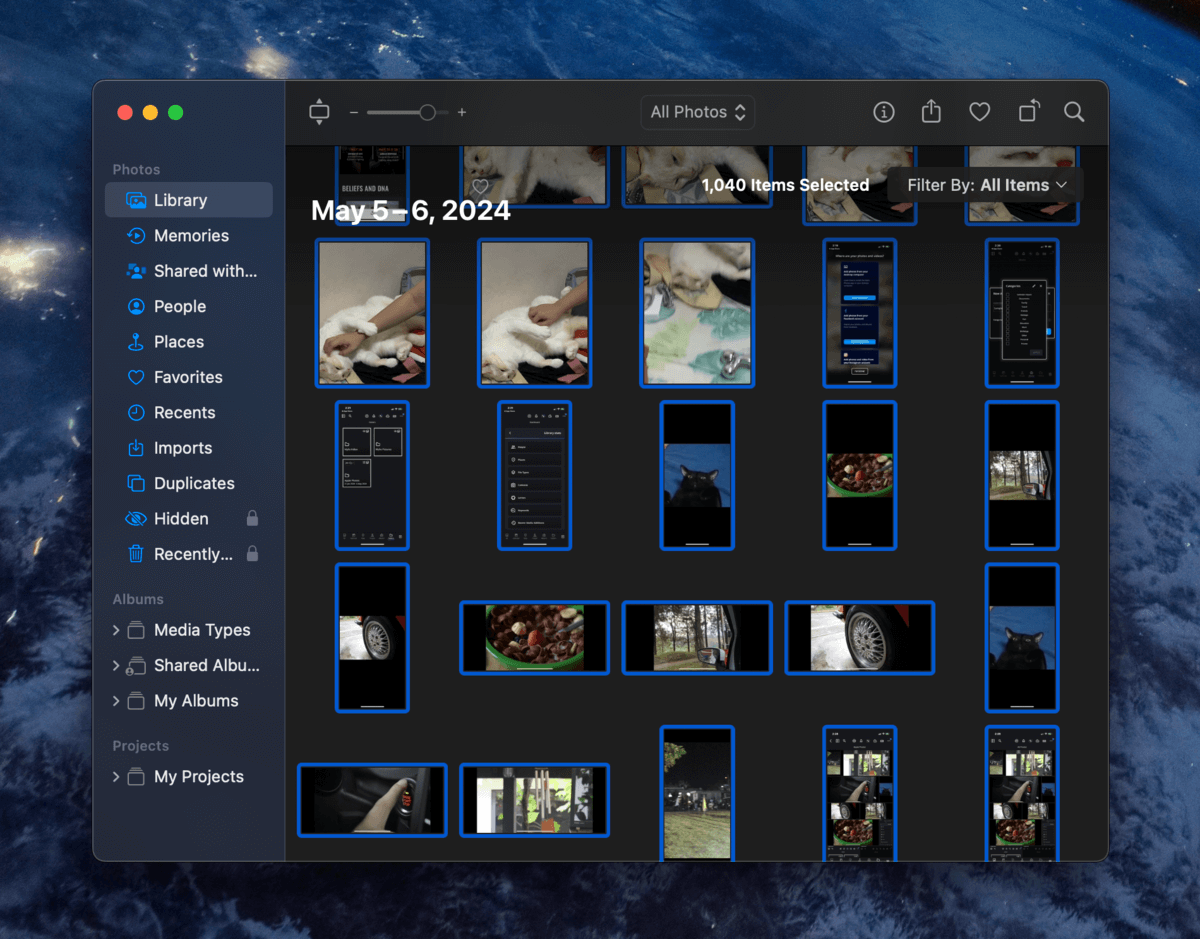The width and height of the screenshot is (1200, 939).
Task: Click the Rotate icon in the toolbar
Action: click(x=1027, y=112)
